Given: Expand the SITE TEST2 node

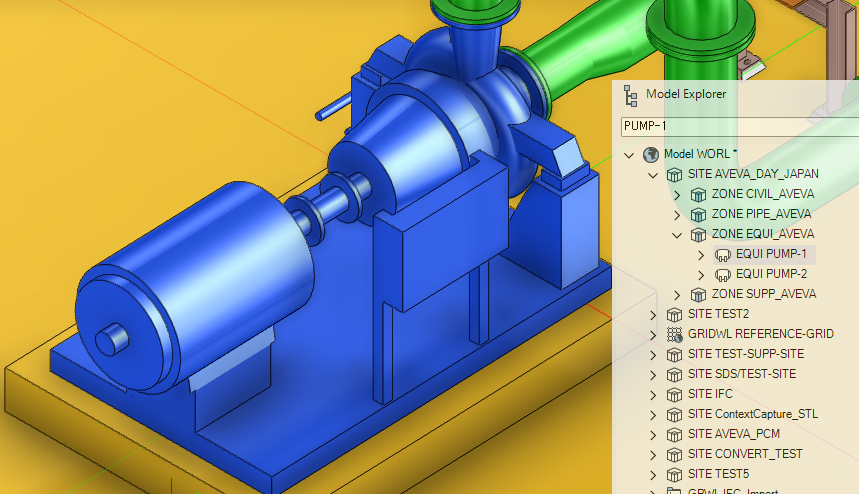Looking at the screenshot, I should [x=653, y=314].
